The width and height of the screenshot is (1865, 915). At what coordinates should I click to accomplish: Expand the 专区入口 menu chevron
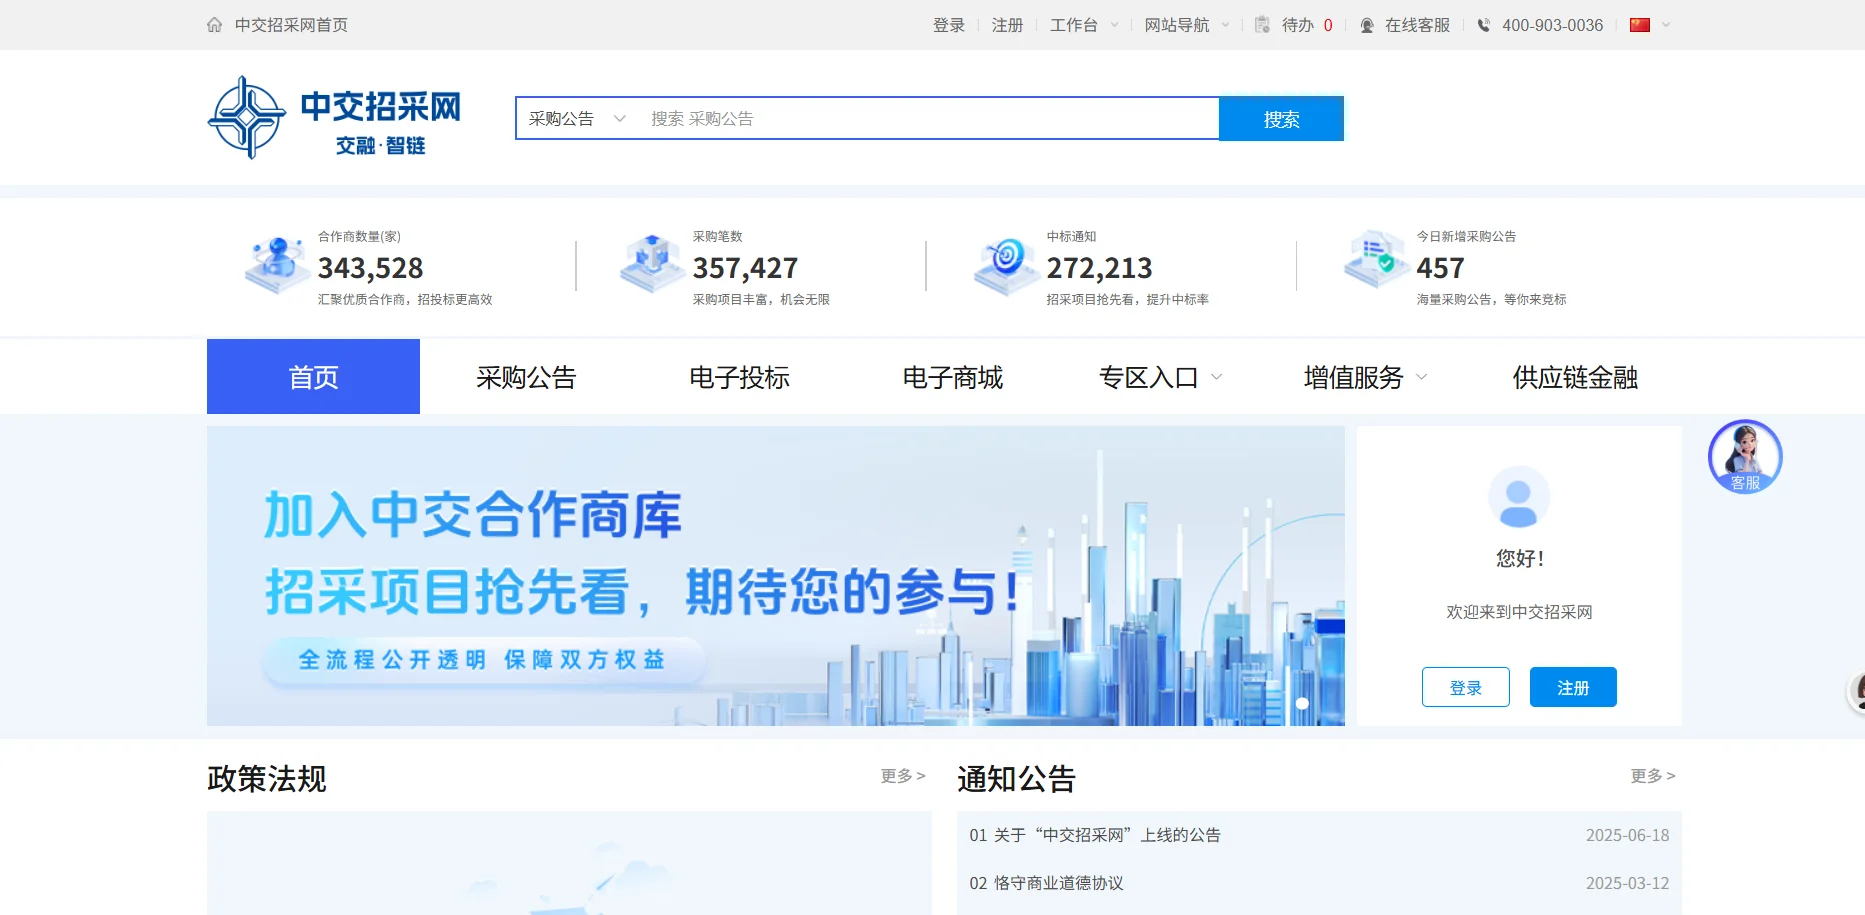tap(1216, 378)
